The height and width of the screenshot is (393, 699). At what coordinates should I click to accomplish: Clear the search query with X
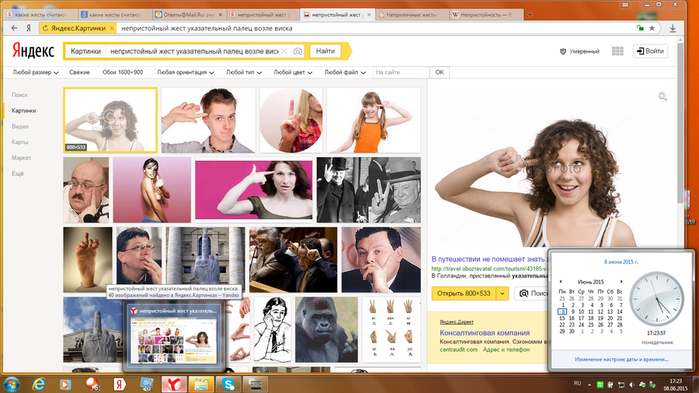coord(284,51)
